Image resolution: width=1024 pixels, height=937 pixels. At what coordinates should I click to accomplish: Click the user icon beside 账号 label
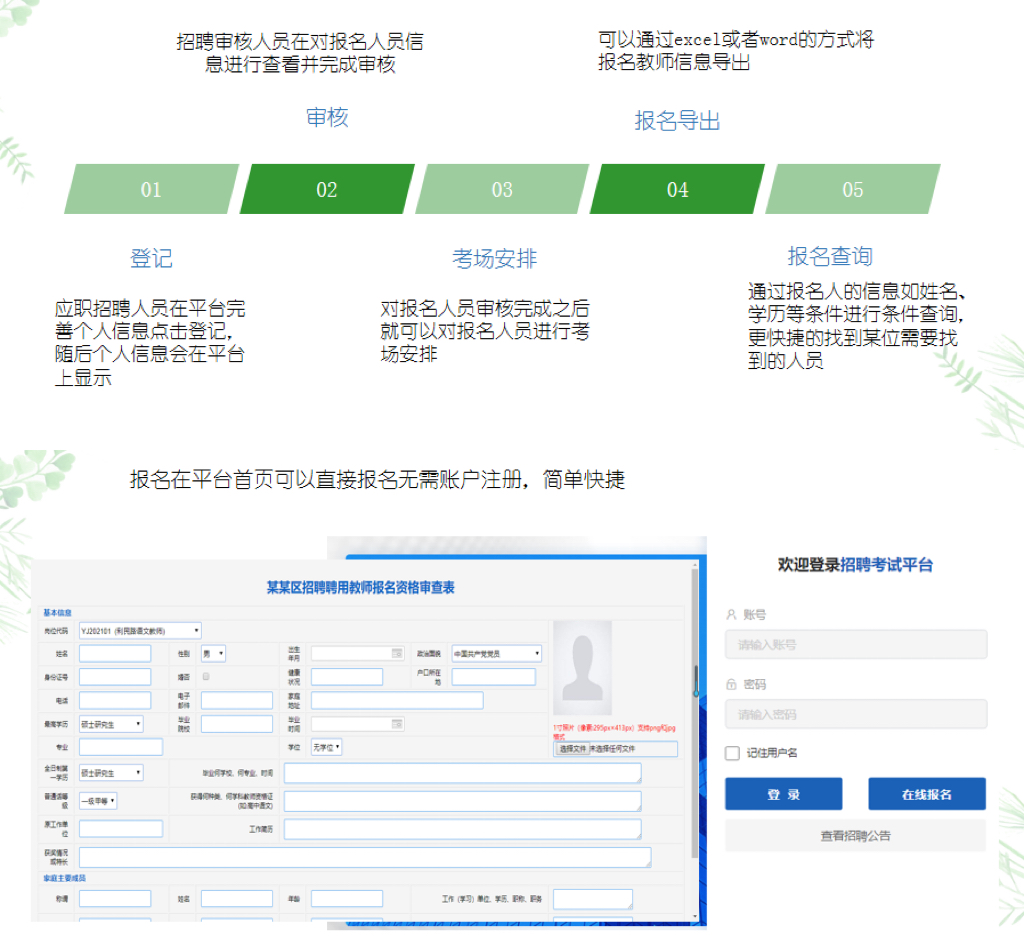pos(731,614)
